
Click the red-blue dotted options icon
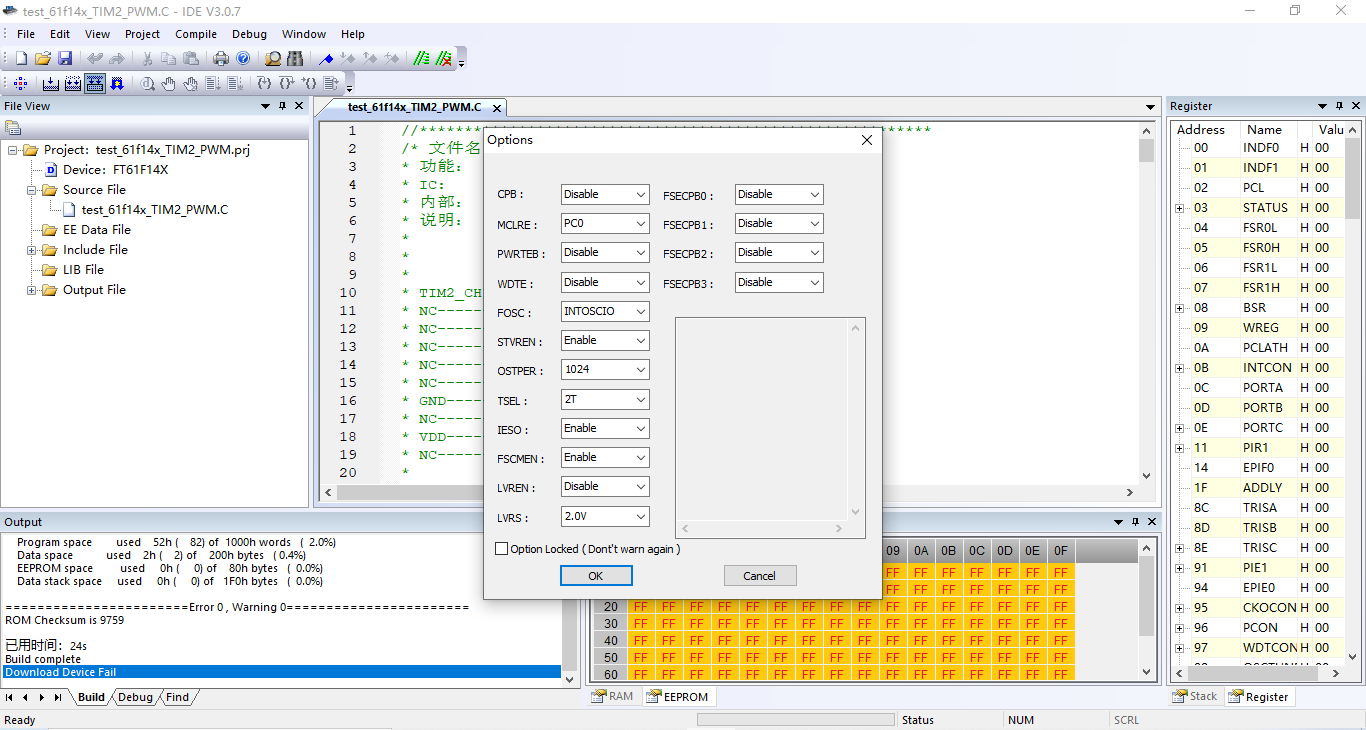click(x=21, y=83)
